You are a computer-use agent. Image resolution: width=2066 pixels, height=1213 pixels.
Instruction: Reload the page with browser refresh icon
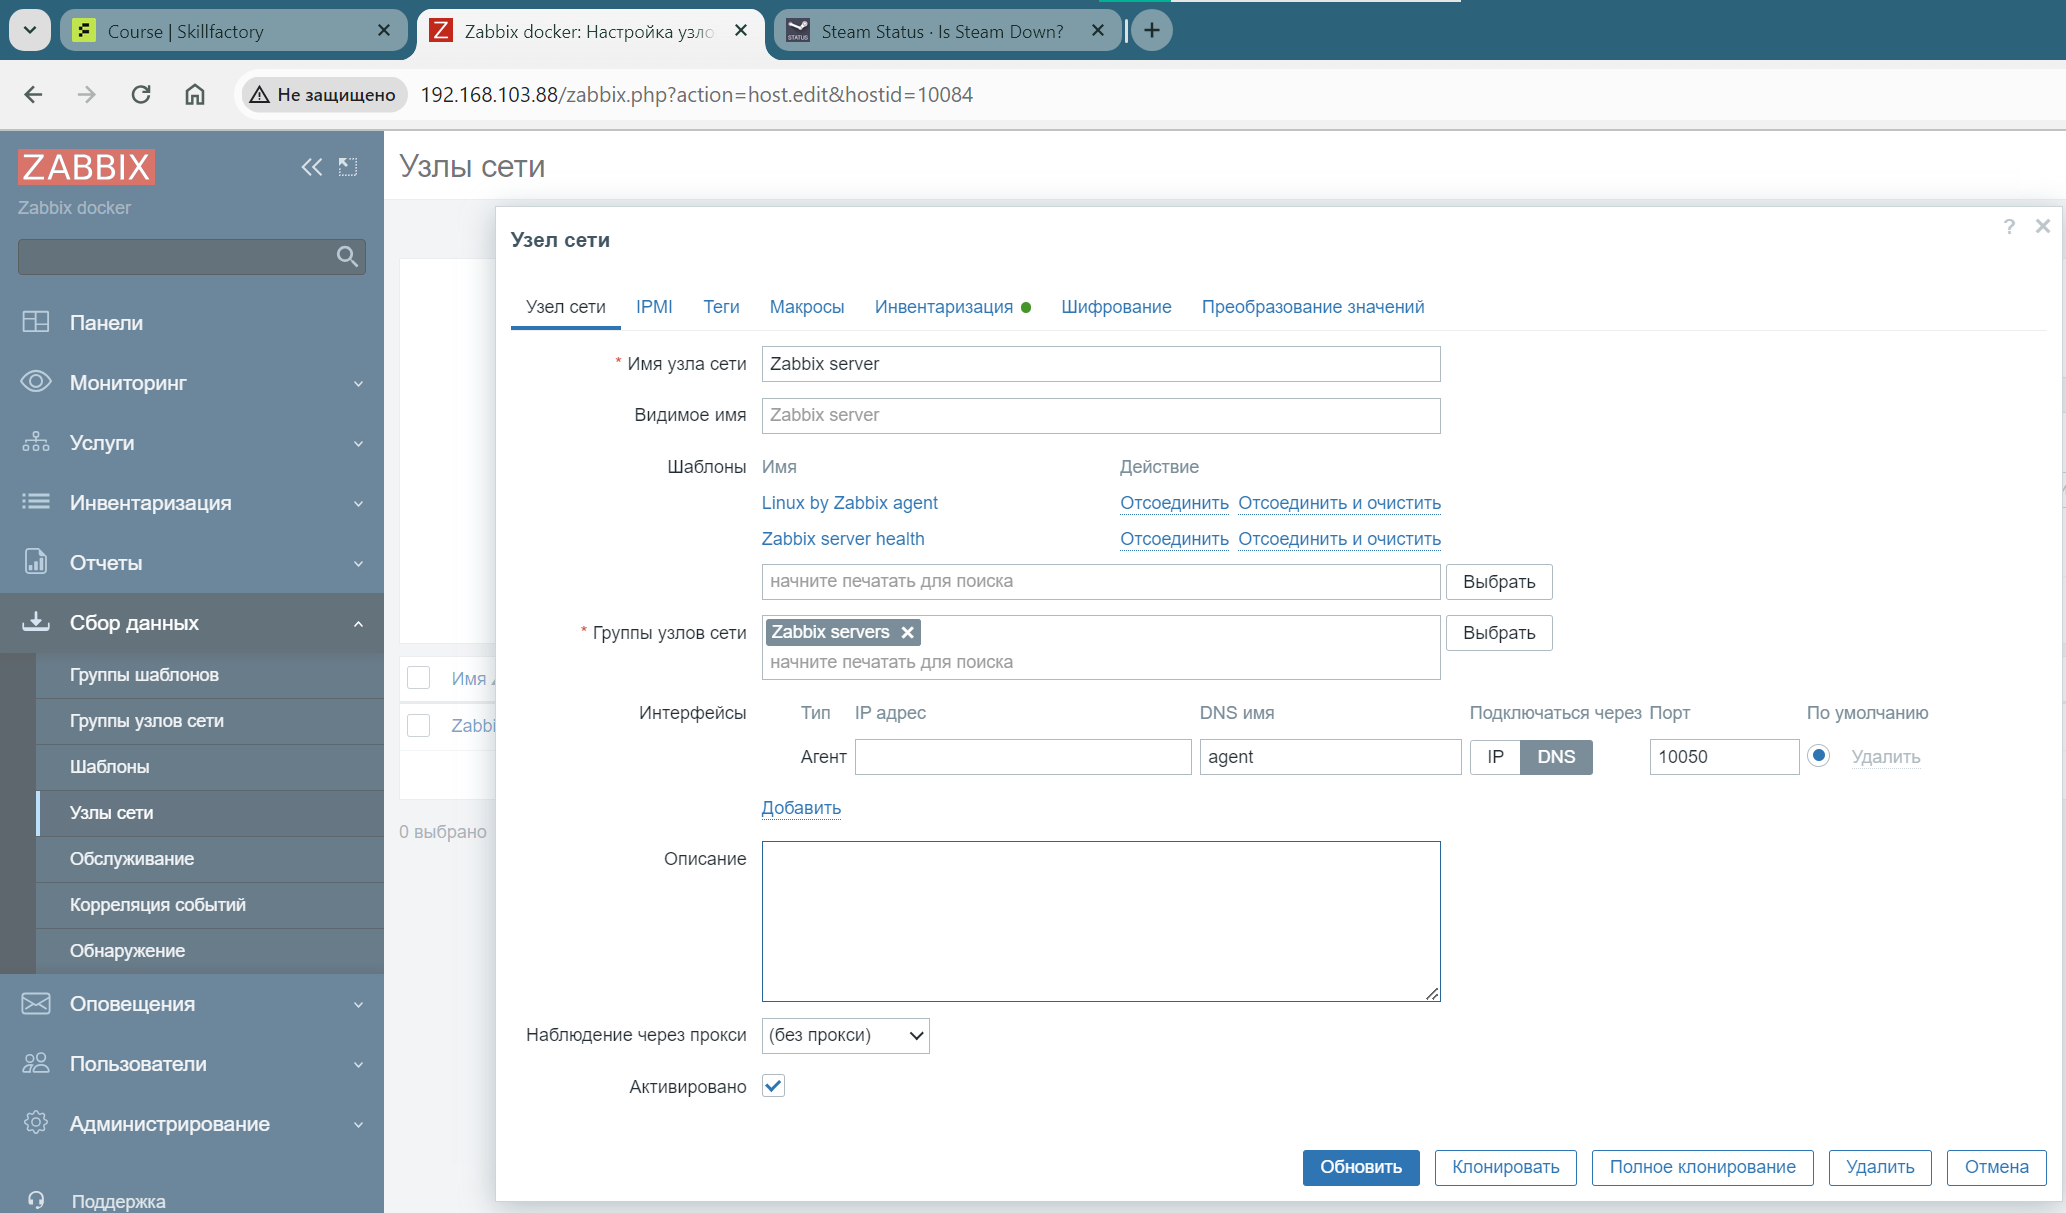141,94
